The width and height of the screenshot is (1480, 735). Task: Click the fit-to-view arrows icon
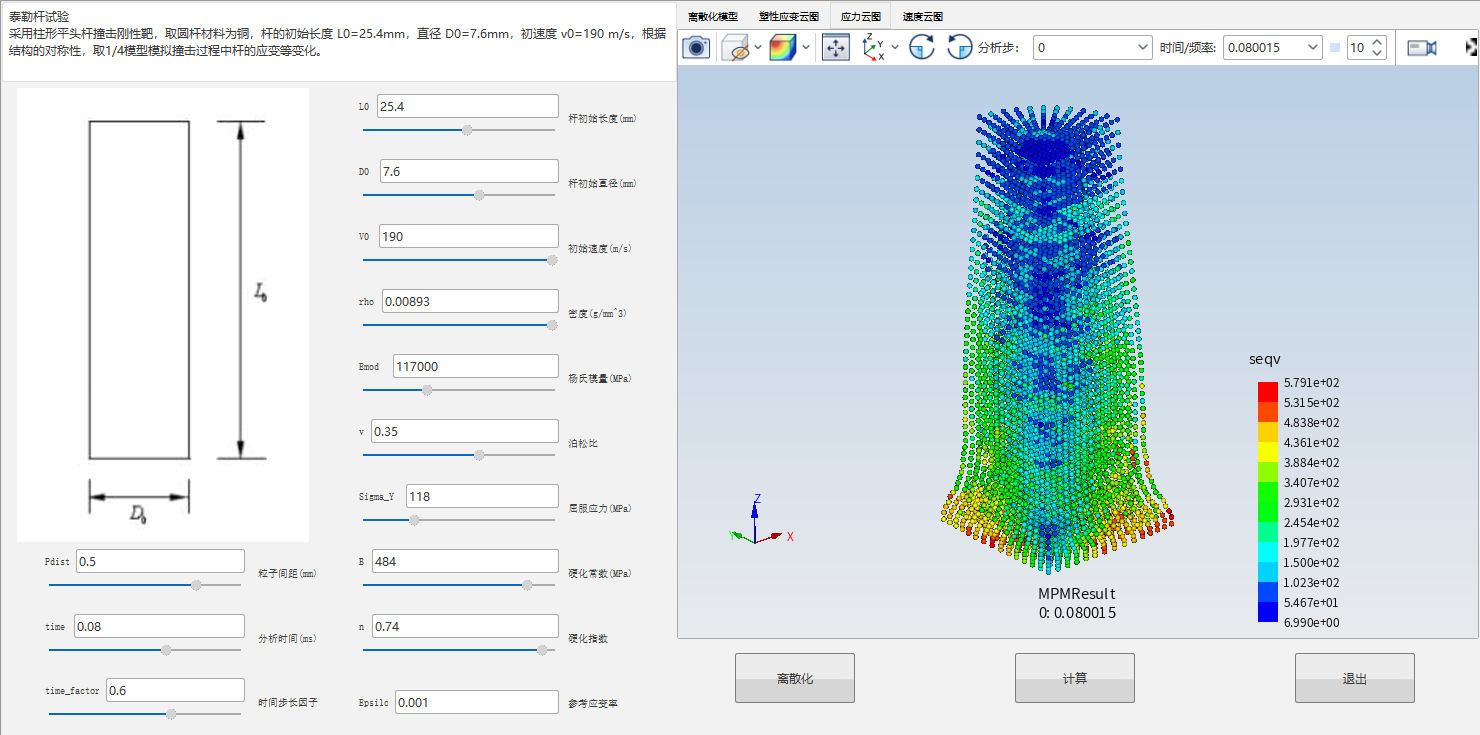coord(836,47)
